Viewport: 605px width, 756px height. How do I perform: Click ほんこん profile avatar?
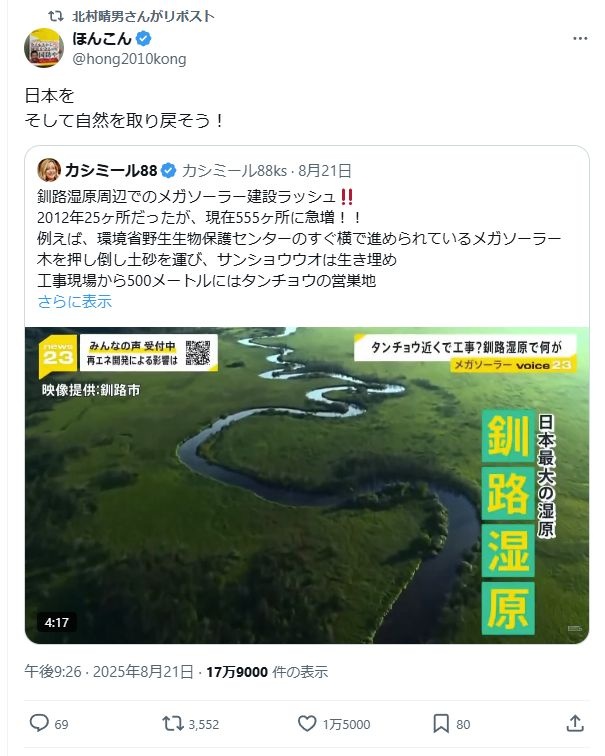[44, 48]
